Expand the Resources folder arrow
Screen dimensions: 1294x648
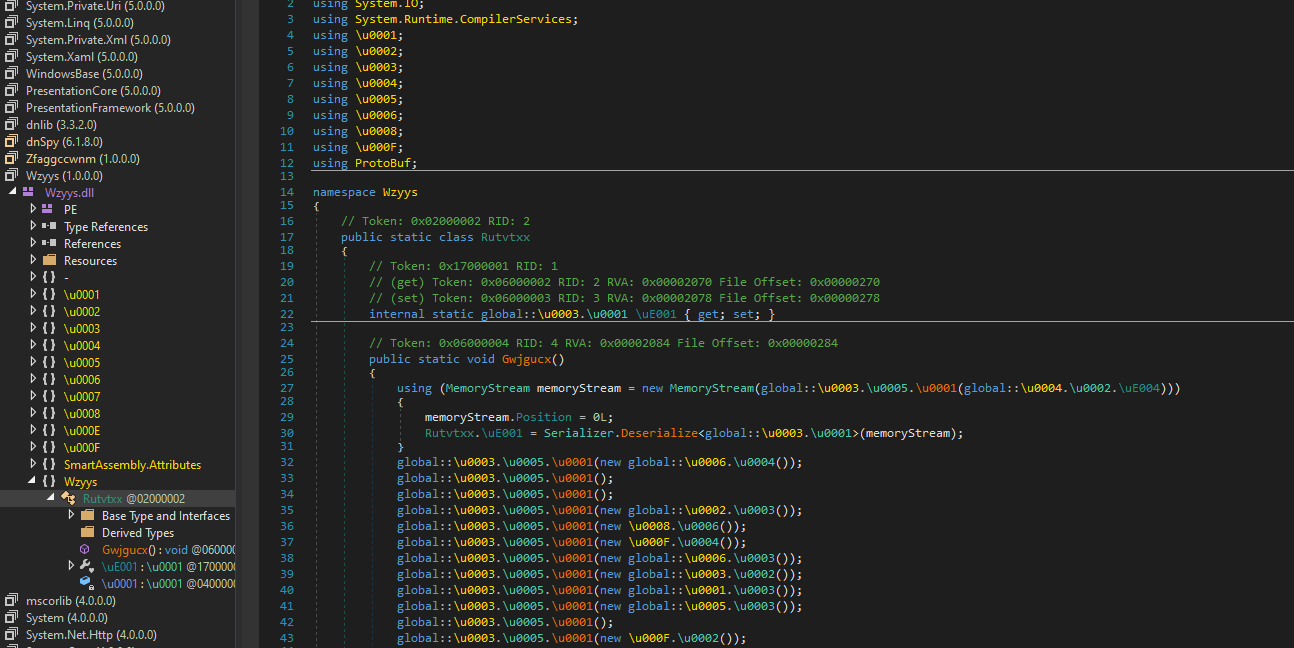point(33,261)
